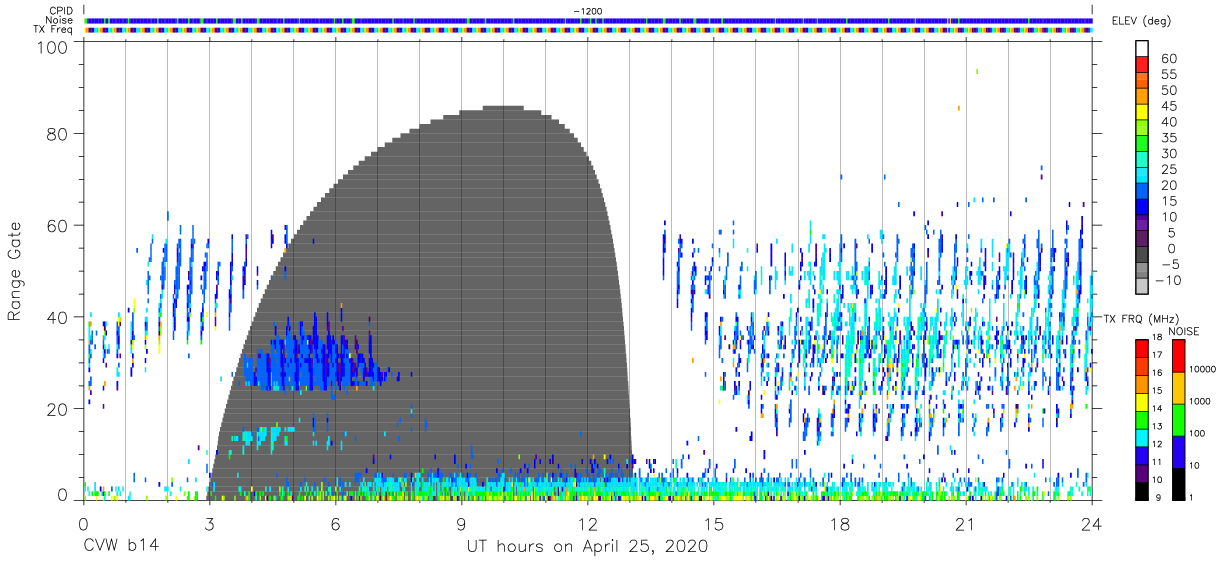Click the range gate tick label 80
The image size is (1228, 567).
(x=58, y=133)
